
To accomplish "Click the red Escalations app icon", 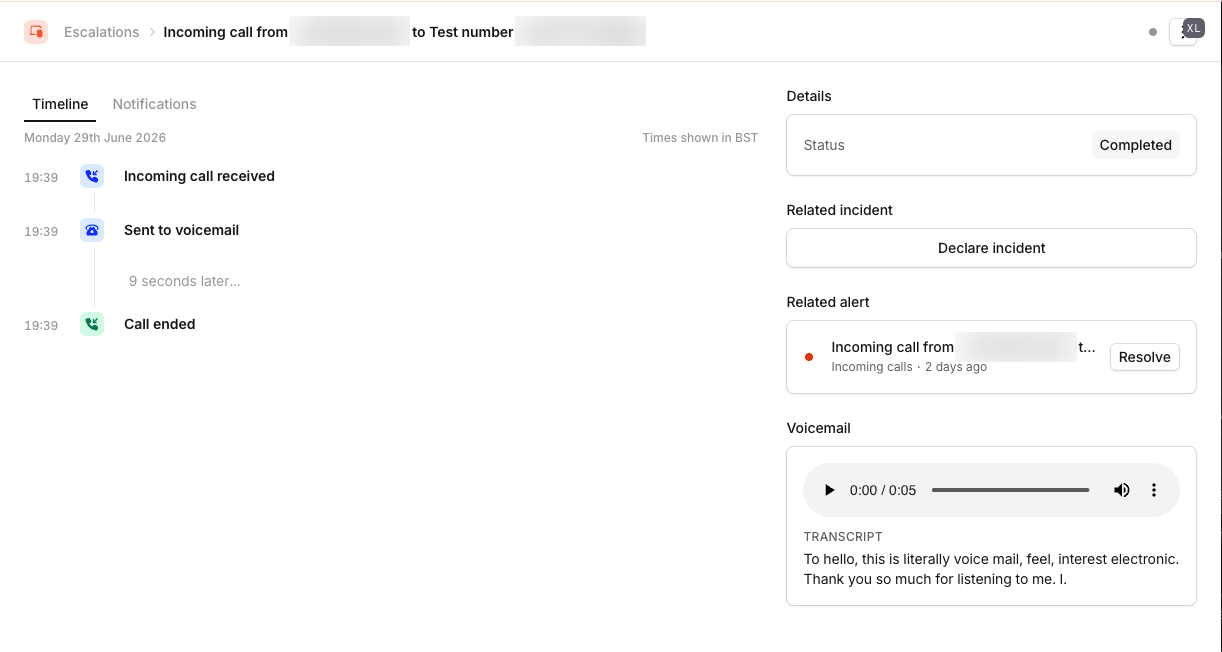I will coord(36,32).
